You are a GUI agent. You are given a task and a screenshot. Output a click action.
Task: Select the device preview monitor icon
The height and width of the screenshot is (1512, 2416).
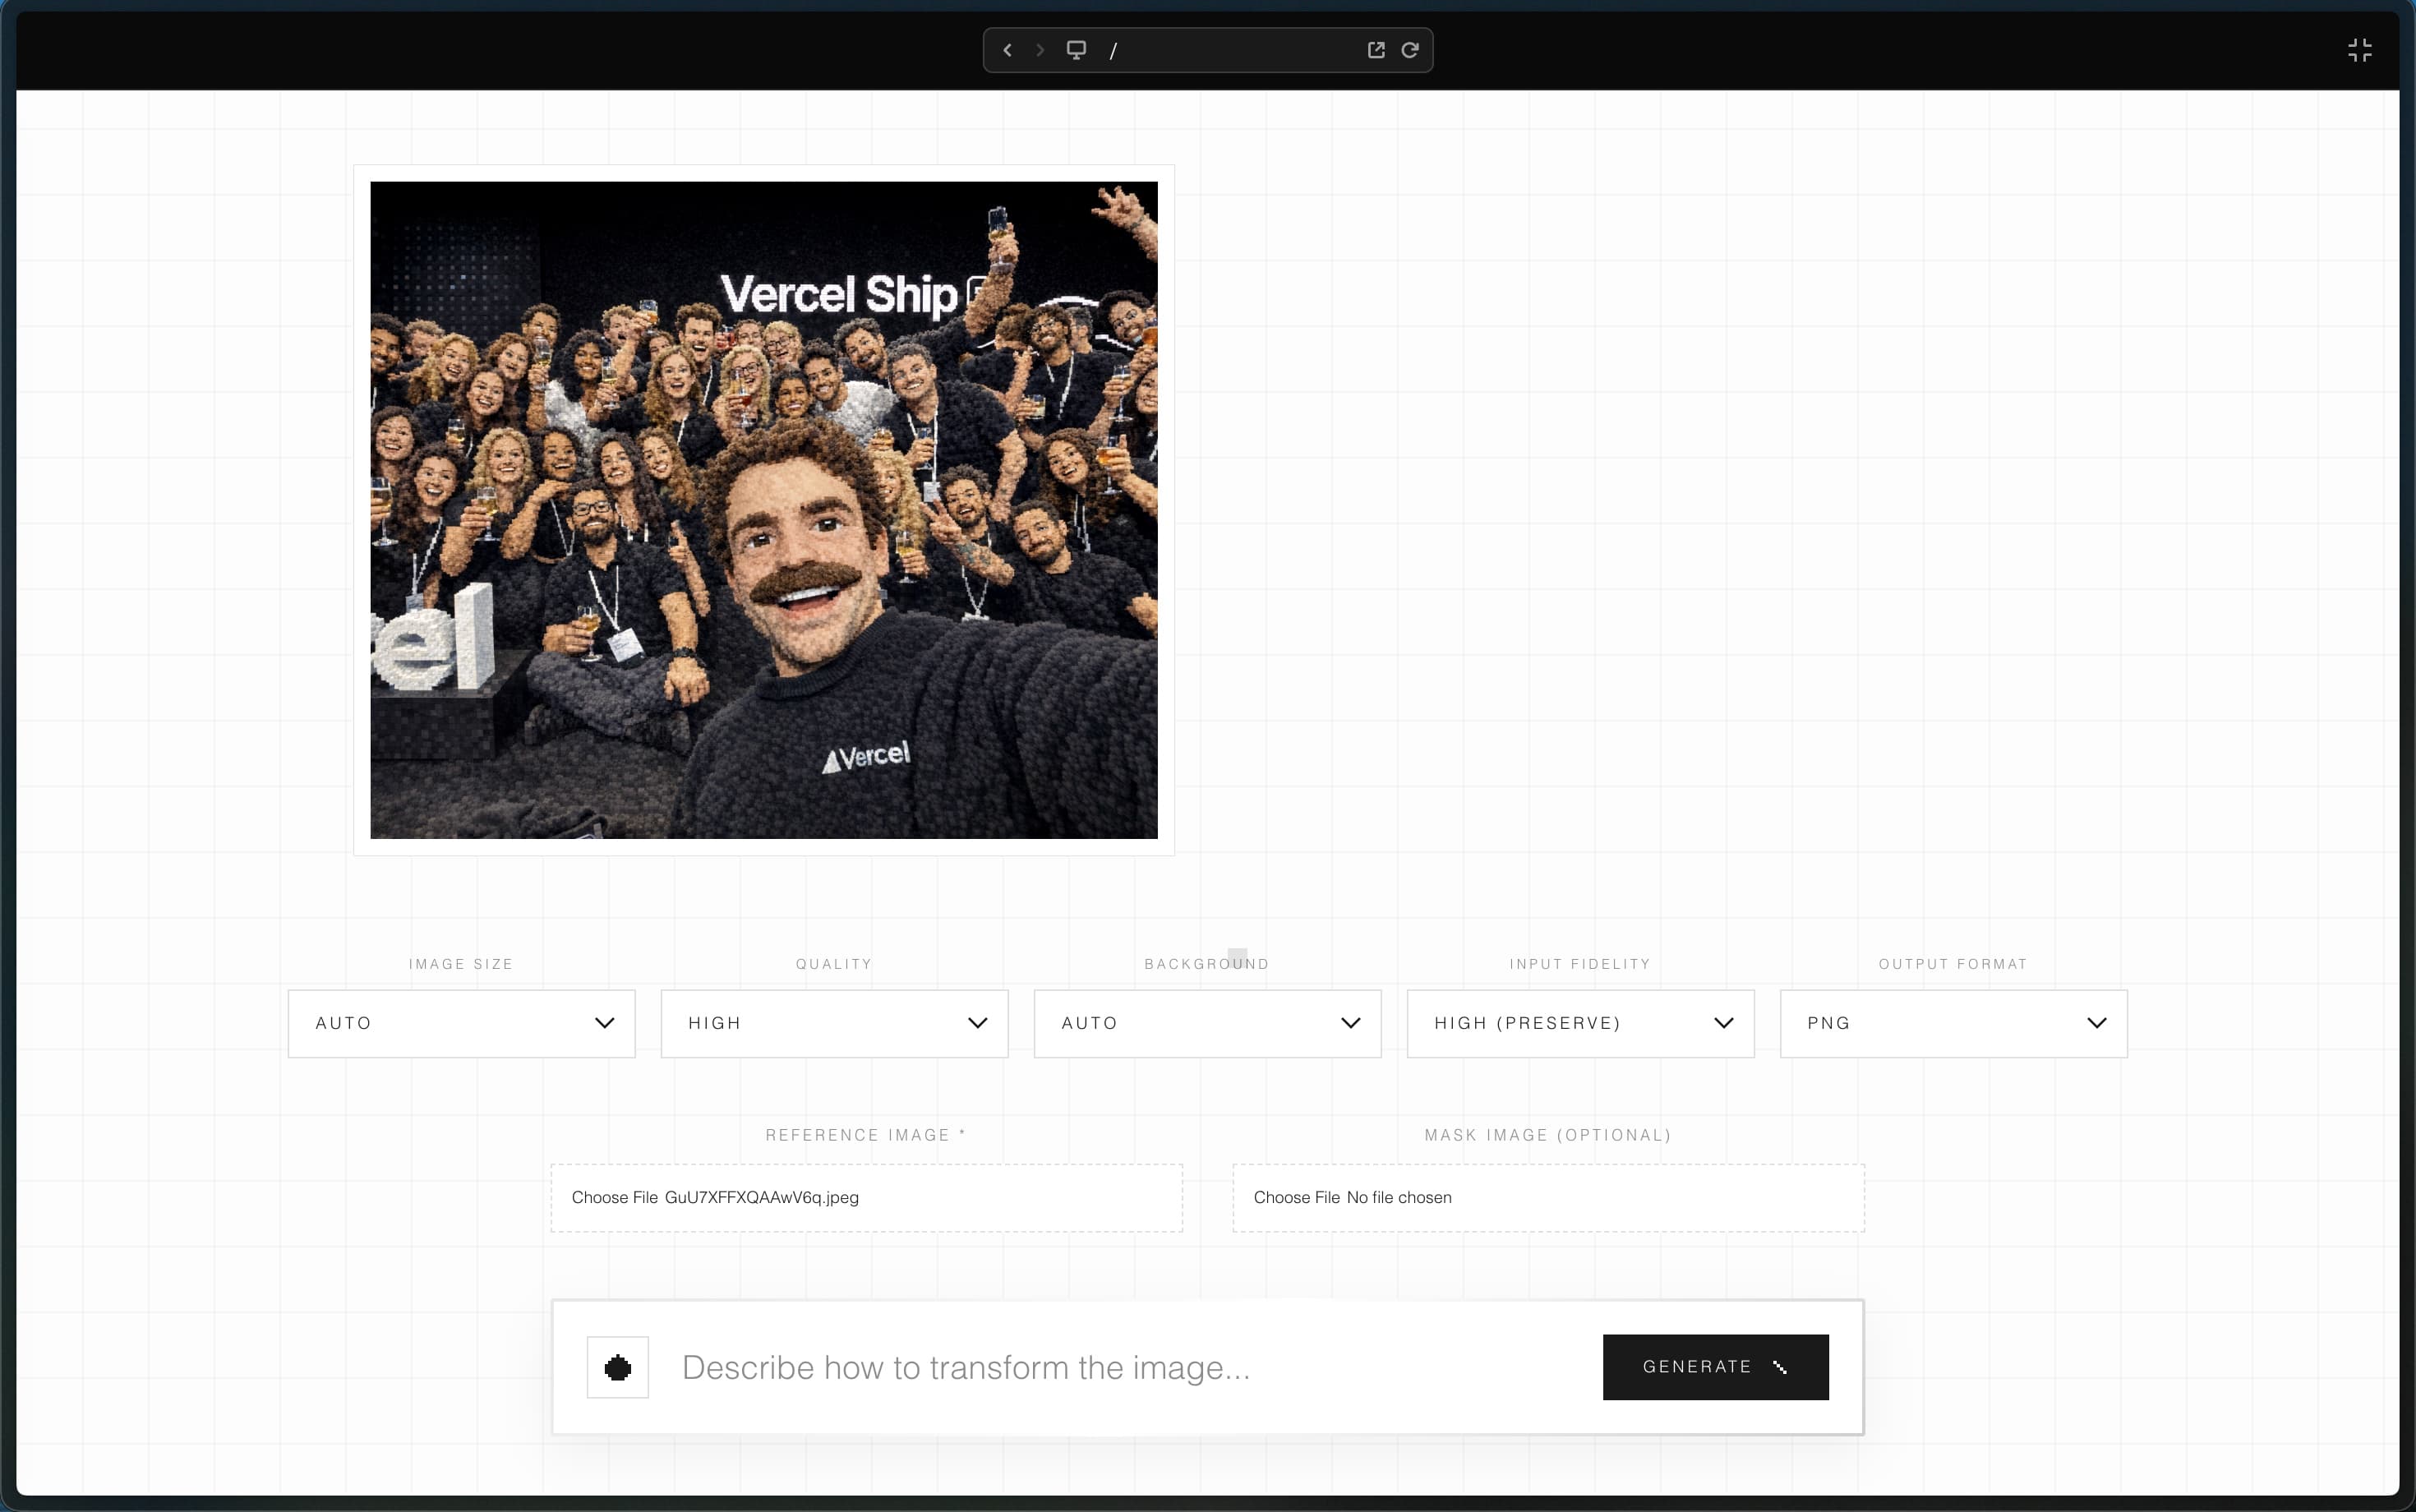tap(1077, 49)
